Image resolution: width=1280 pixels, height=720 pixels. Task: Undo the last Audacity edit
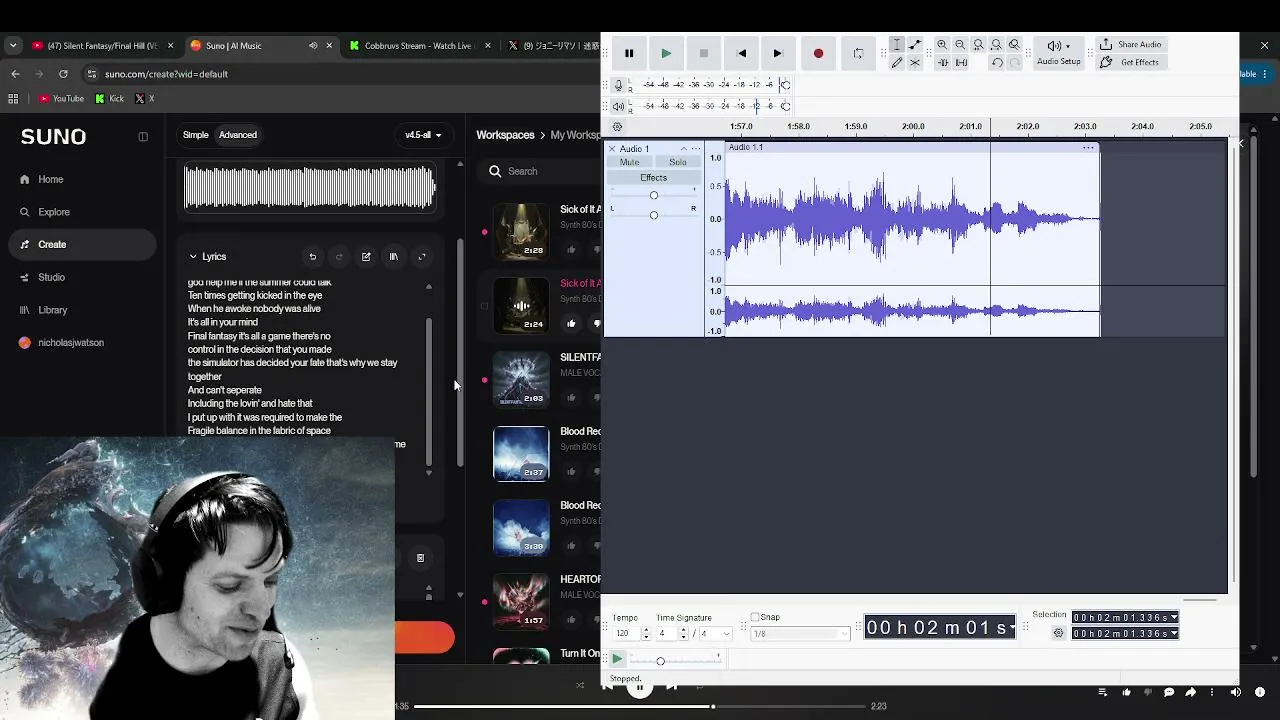(x=997, y=62)
